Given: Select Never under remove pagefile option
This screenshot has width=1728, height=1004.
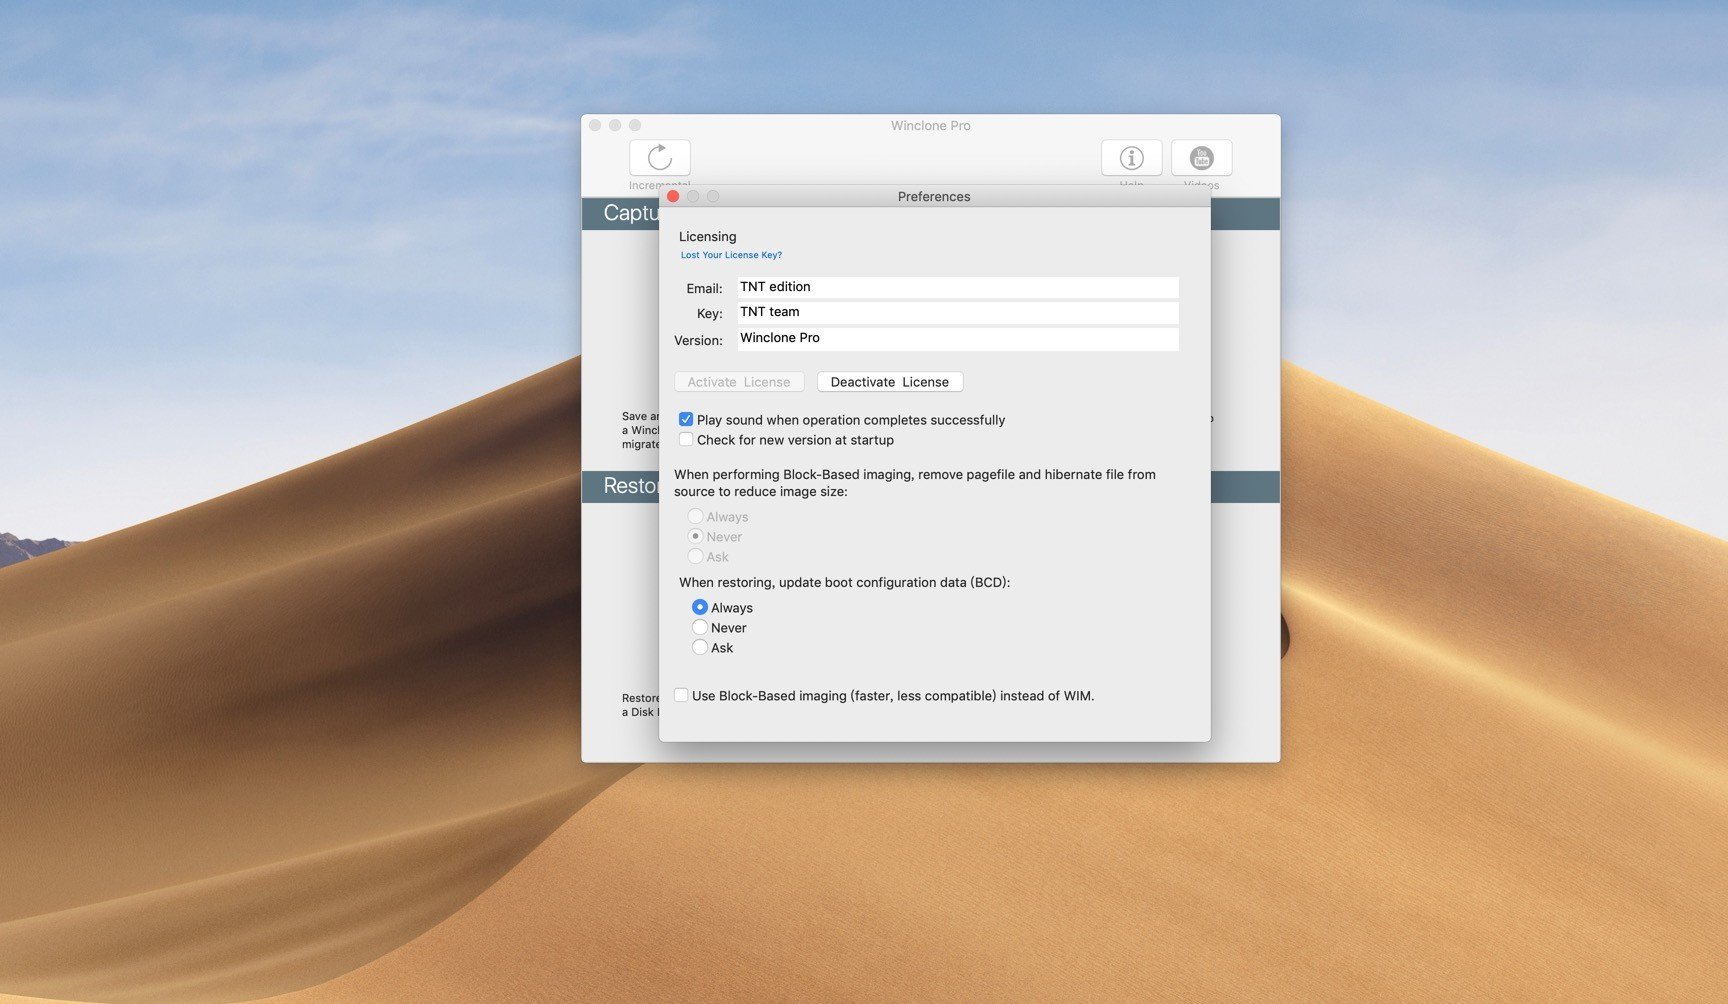Looking at the screenshot, I should coord(695,536).
